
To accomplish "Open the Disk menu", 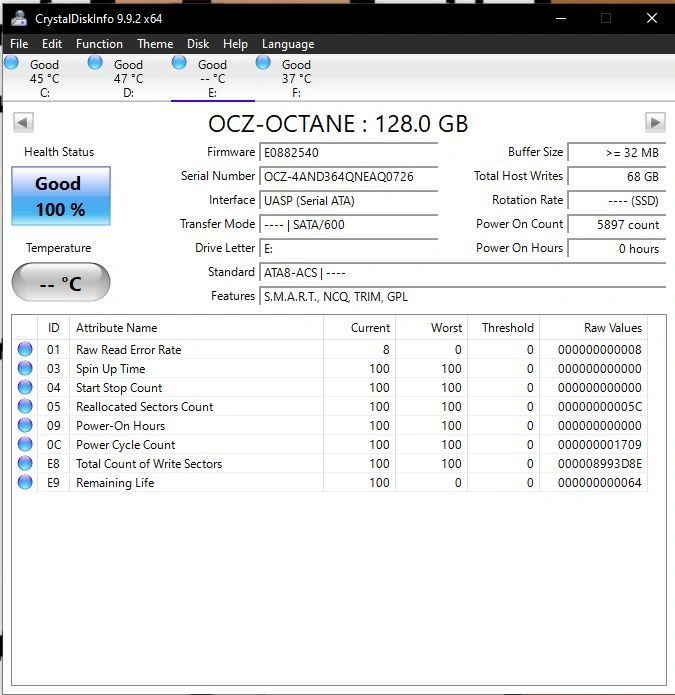I will click(x=198, y=44).
